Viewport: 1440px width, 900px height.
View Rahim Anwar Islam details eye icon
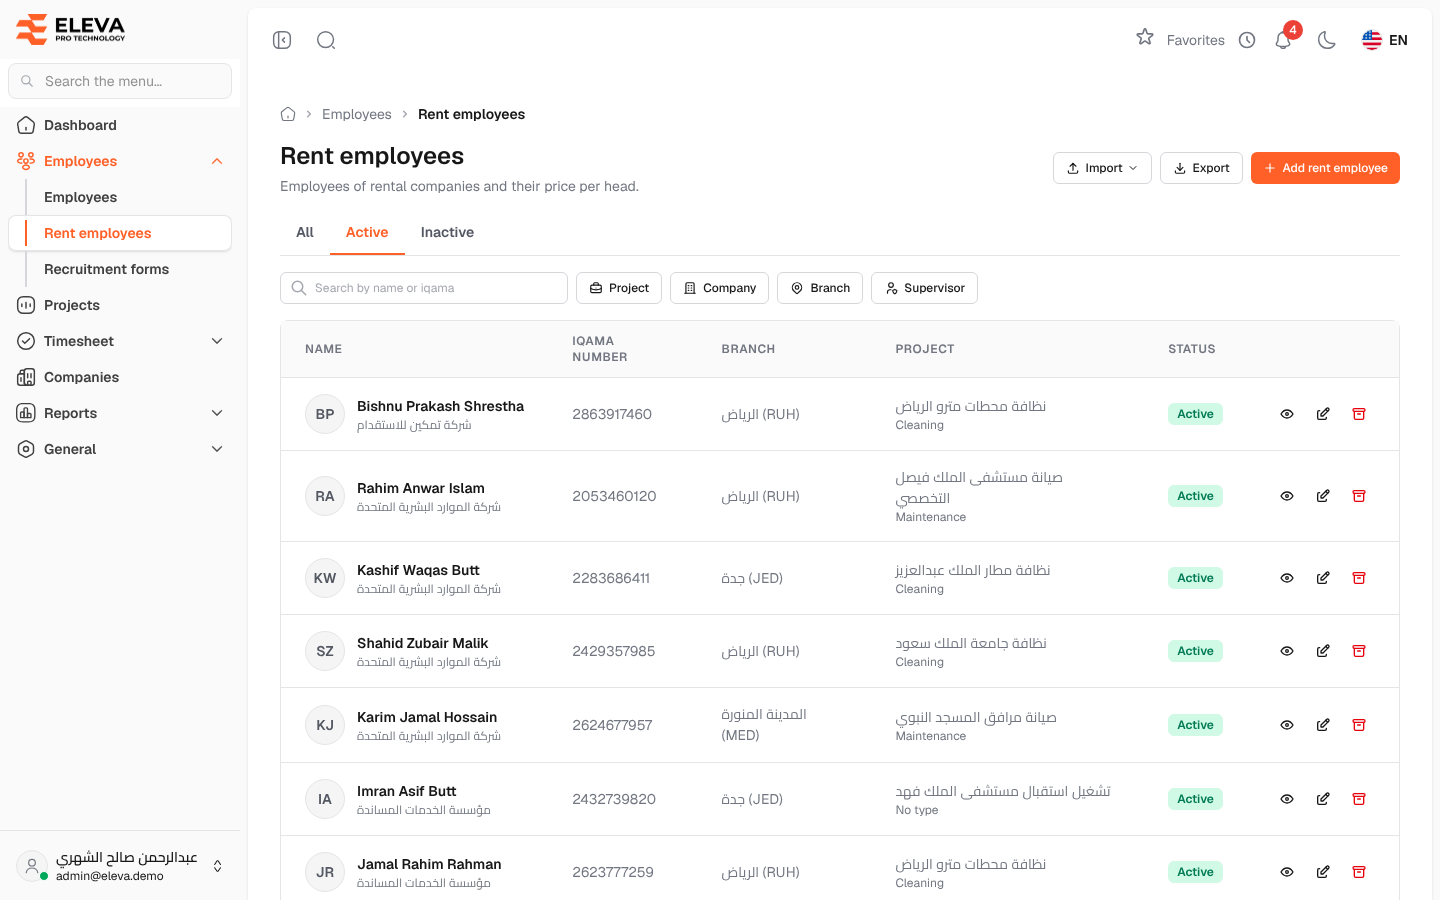1287,496
